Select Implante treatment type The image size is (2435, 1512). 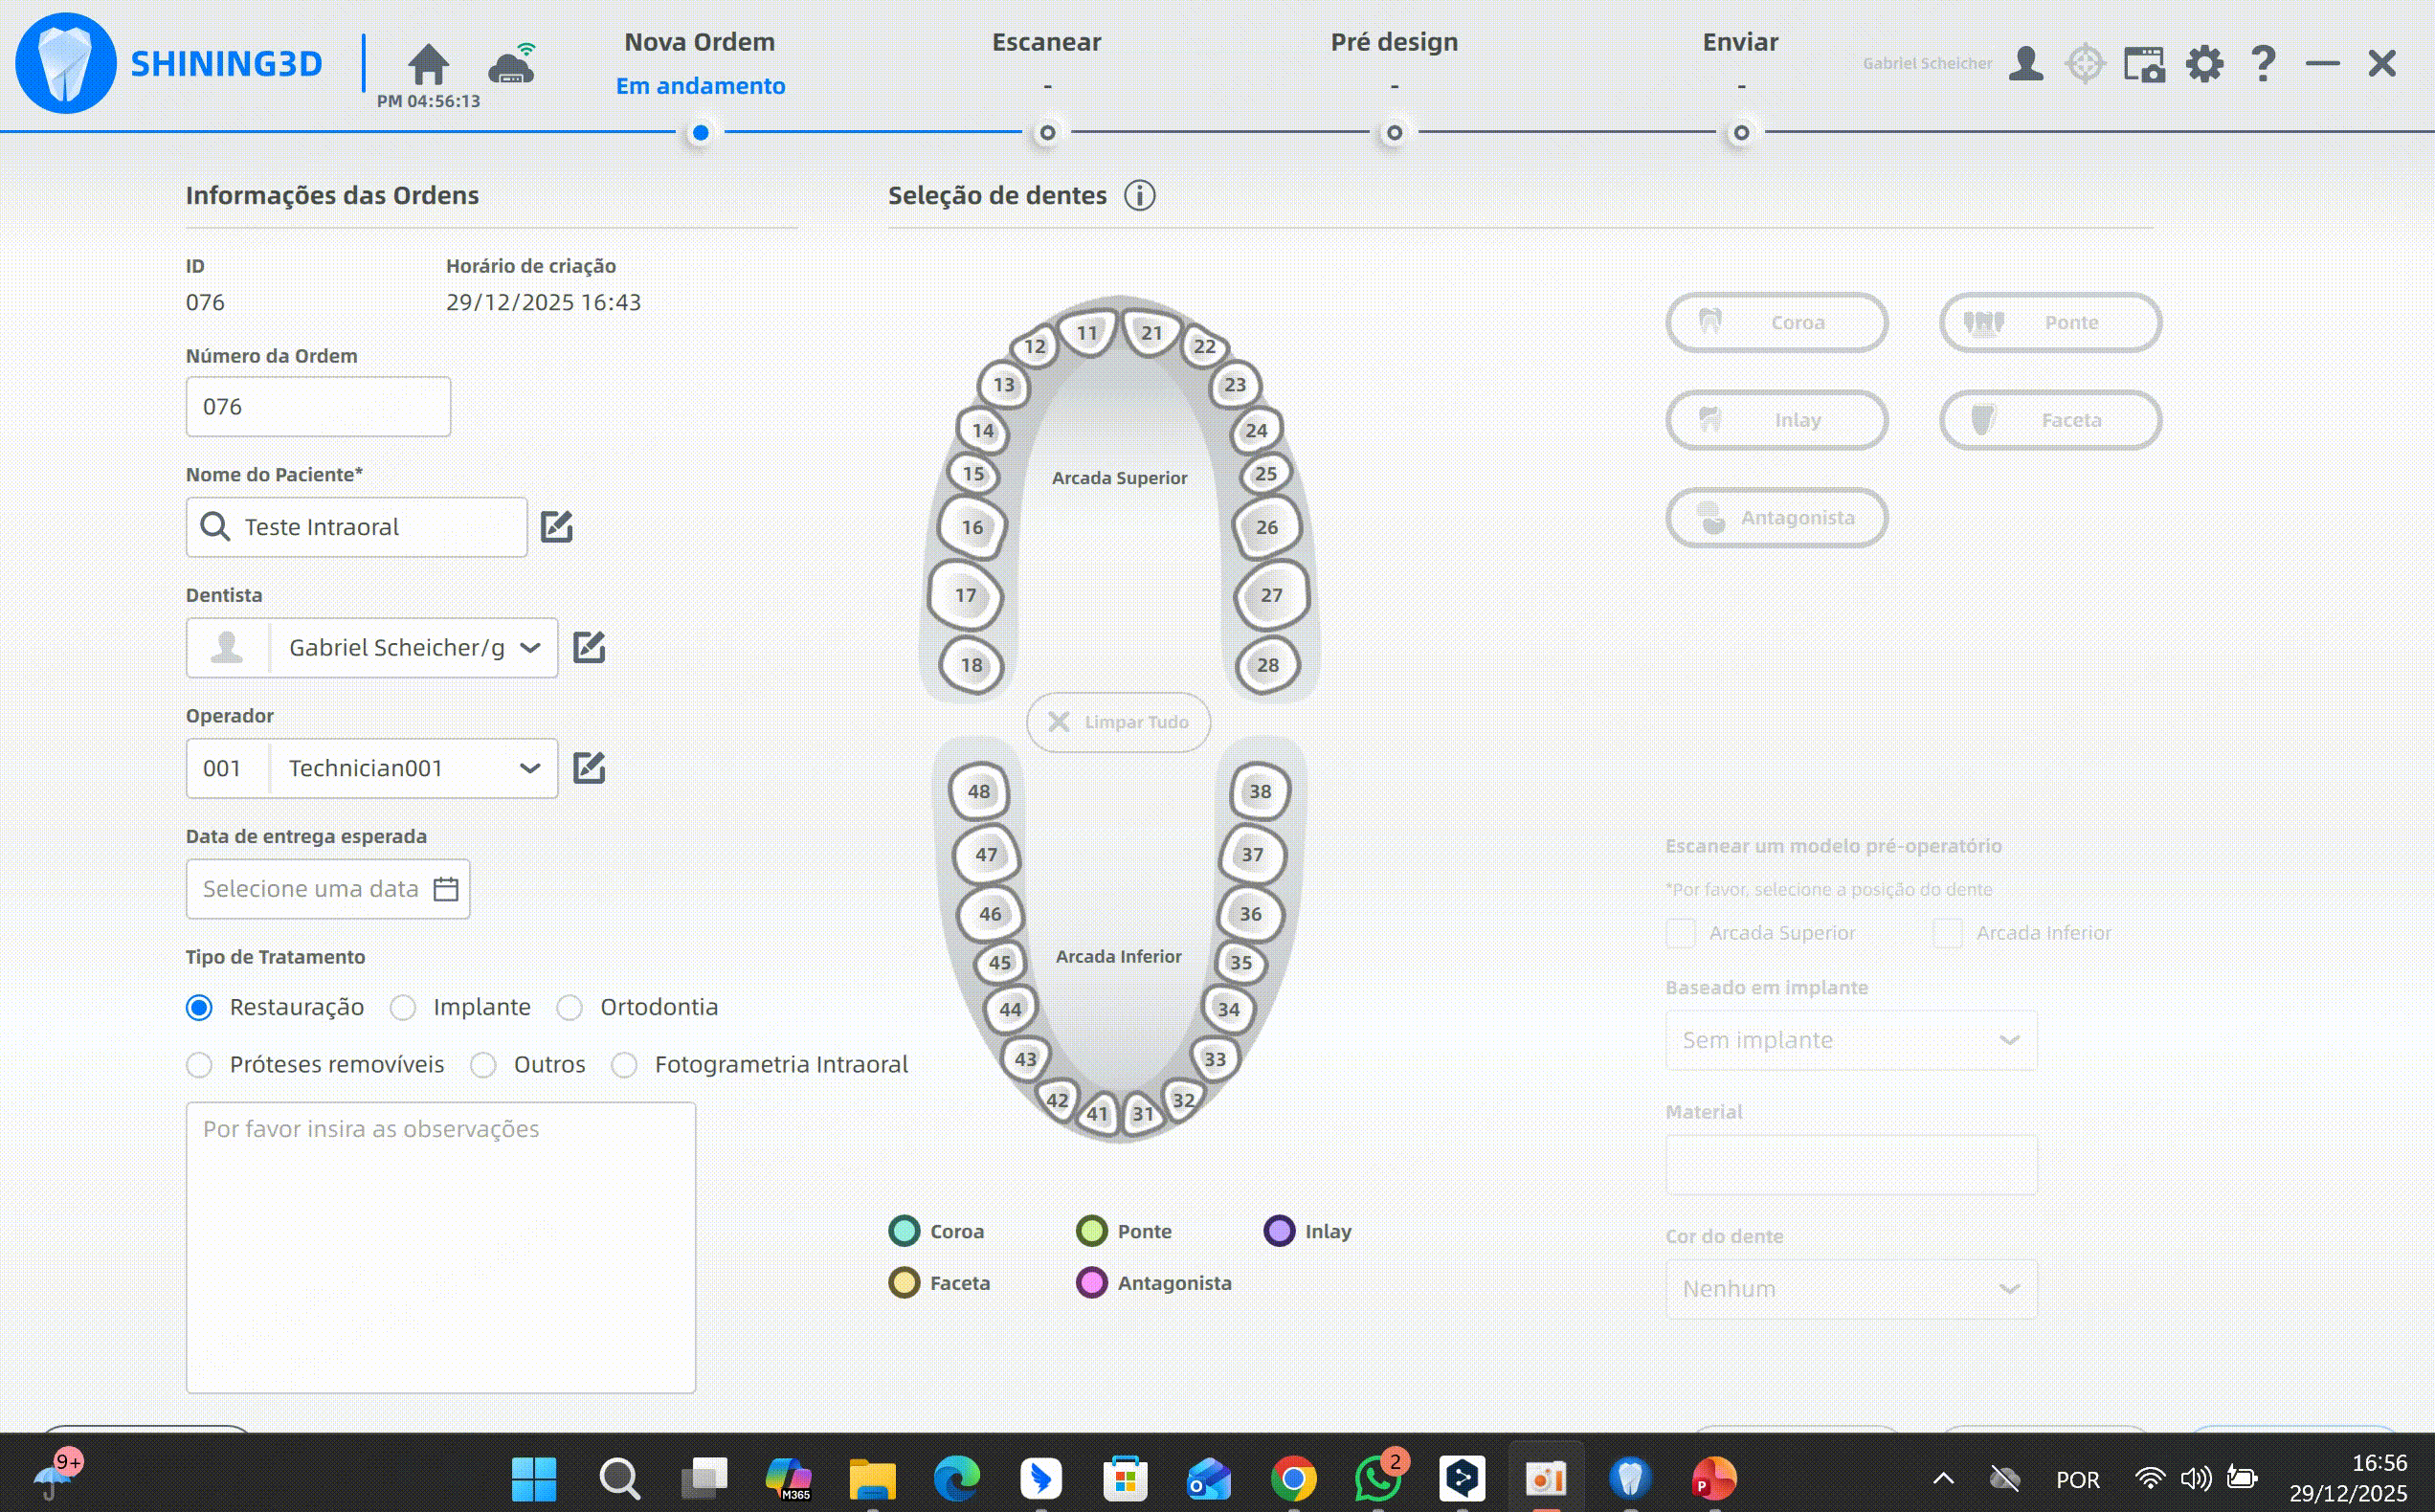point(404,1008)
